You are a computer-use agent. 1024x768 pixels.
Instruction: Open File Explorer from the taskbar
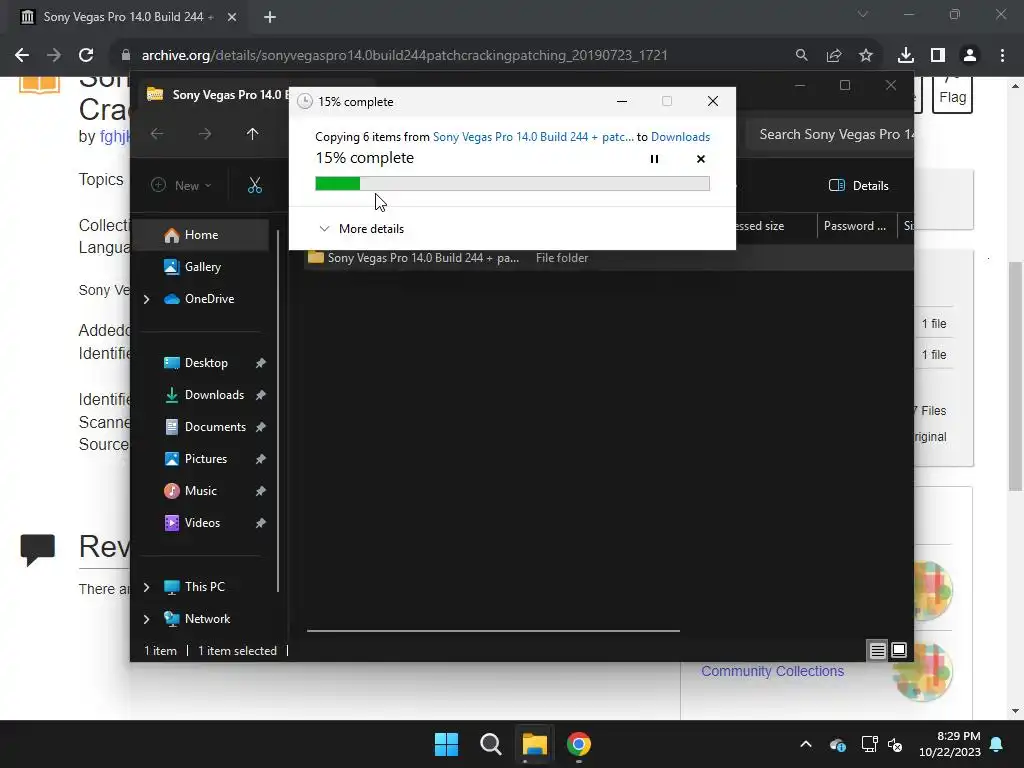pyautogui.click(x=534, y=744)
